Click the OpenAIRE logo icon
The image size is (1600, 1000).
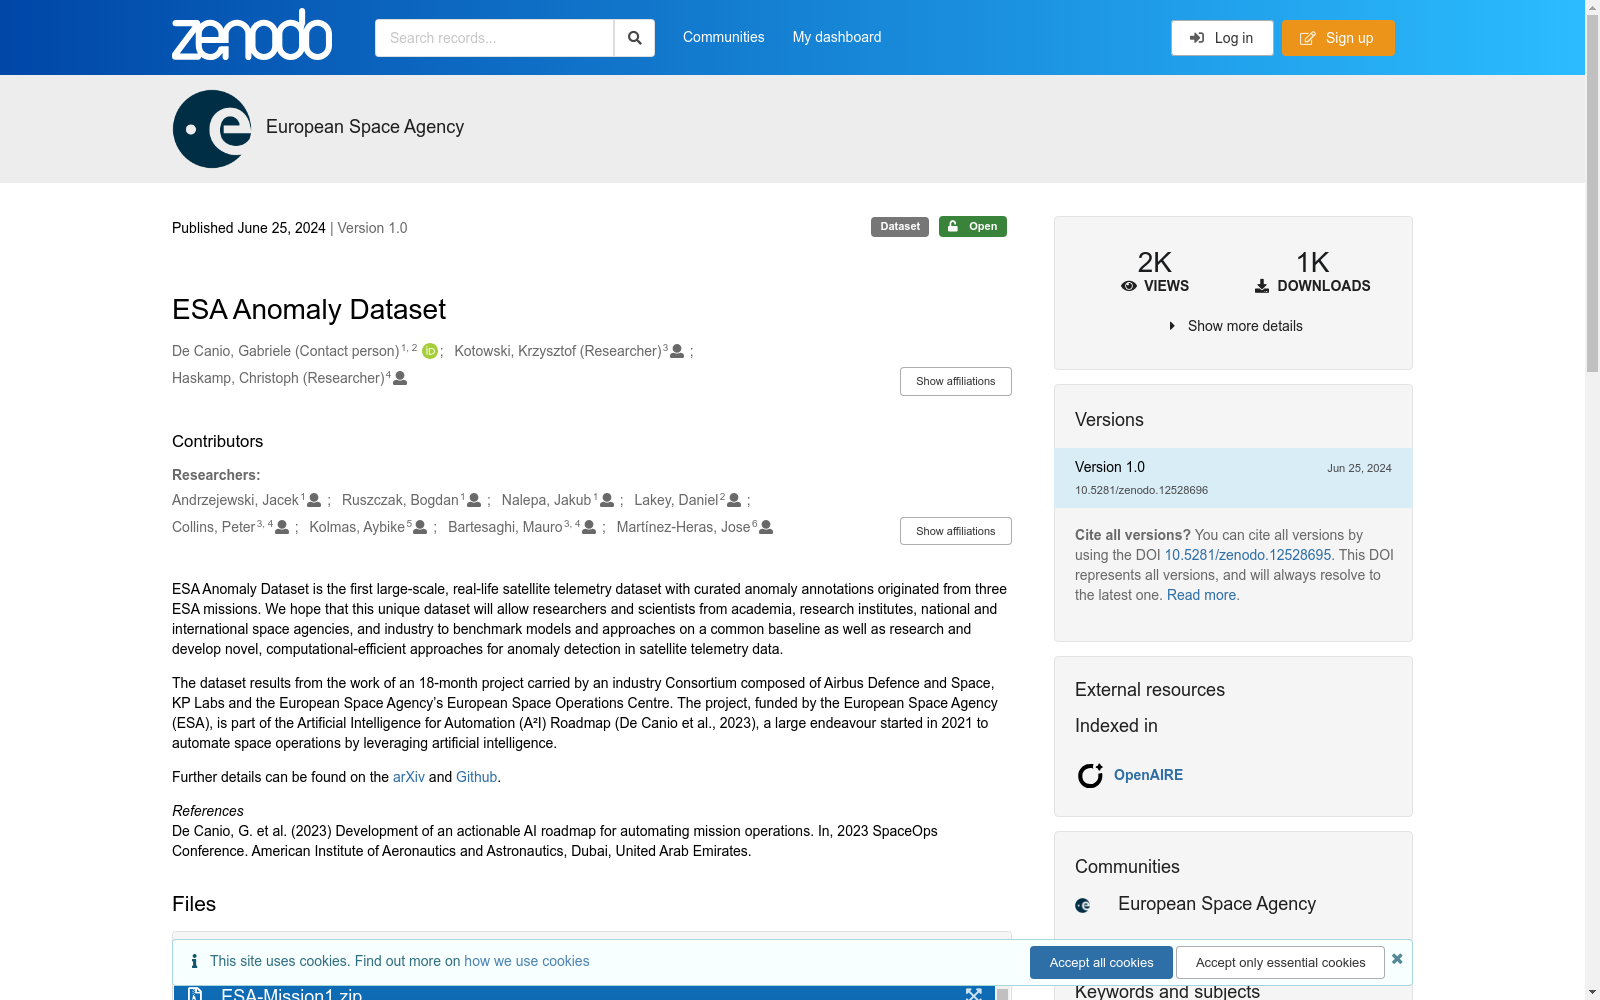click(x=1090, y=775)
